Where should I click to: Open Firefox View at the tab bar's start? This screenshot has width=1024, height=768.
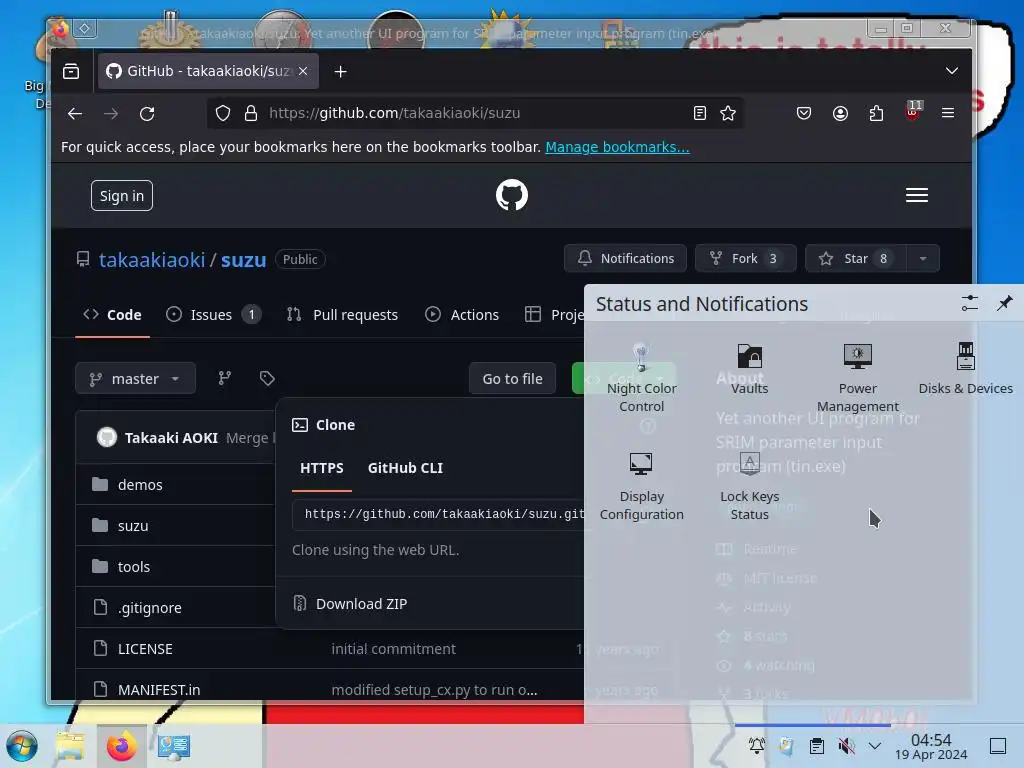tap(71, 71)
